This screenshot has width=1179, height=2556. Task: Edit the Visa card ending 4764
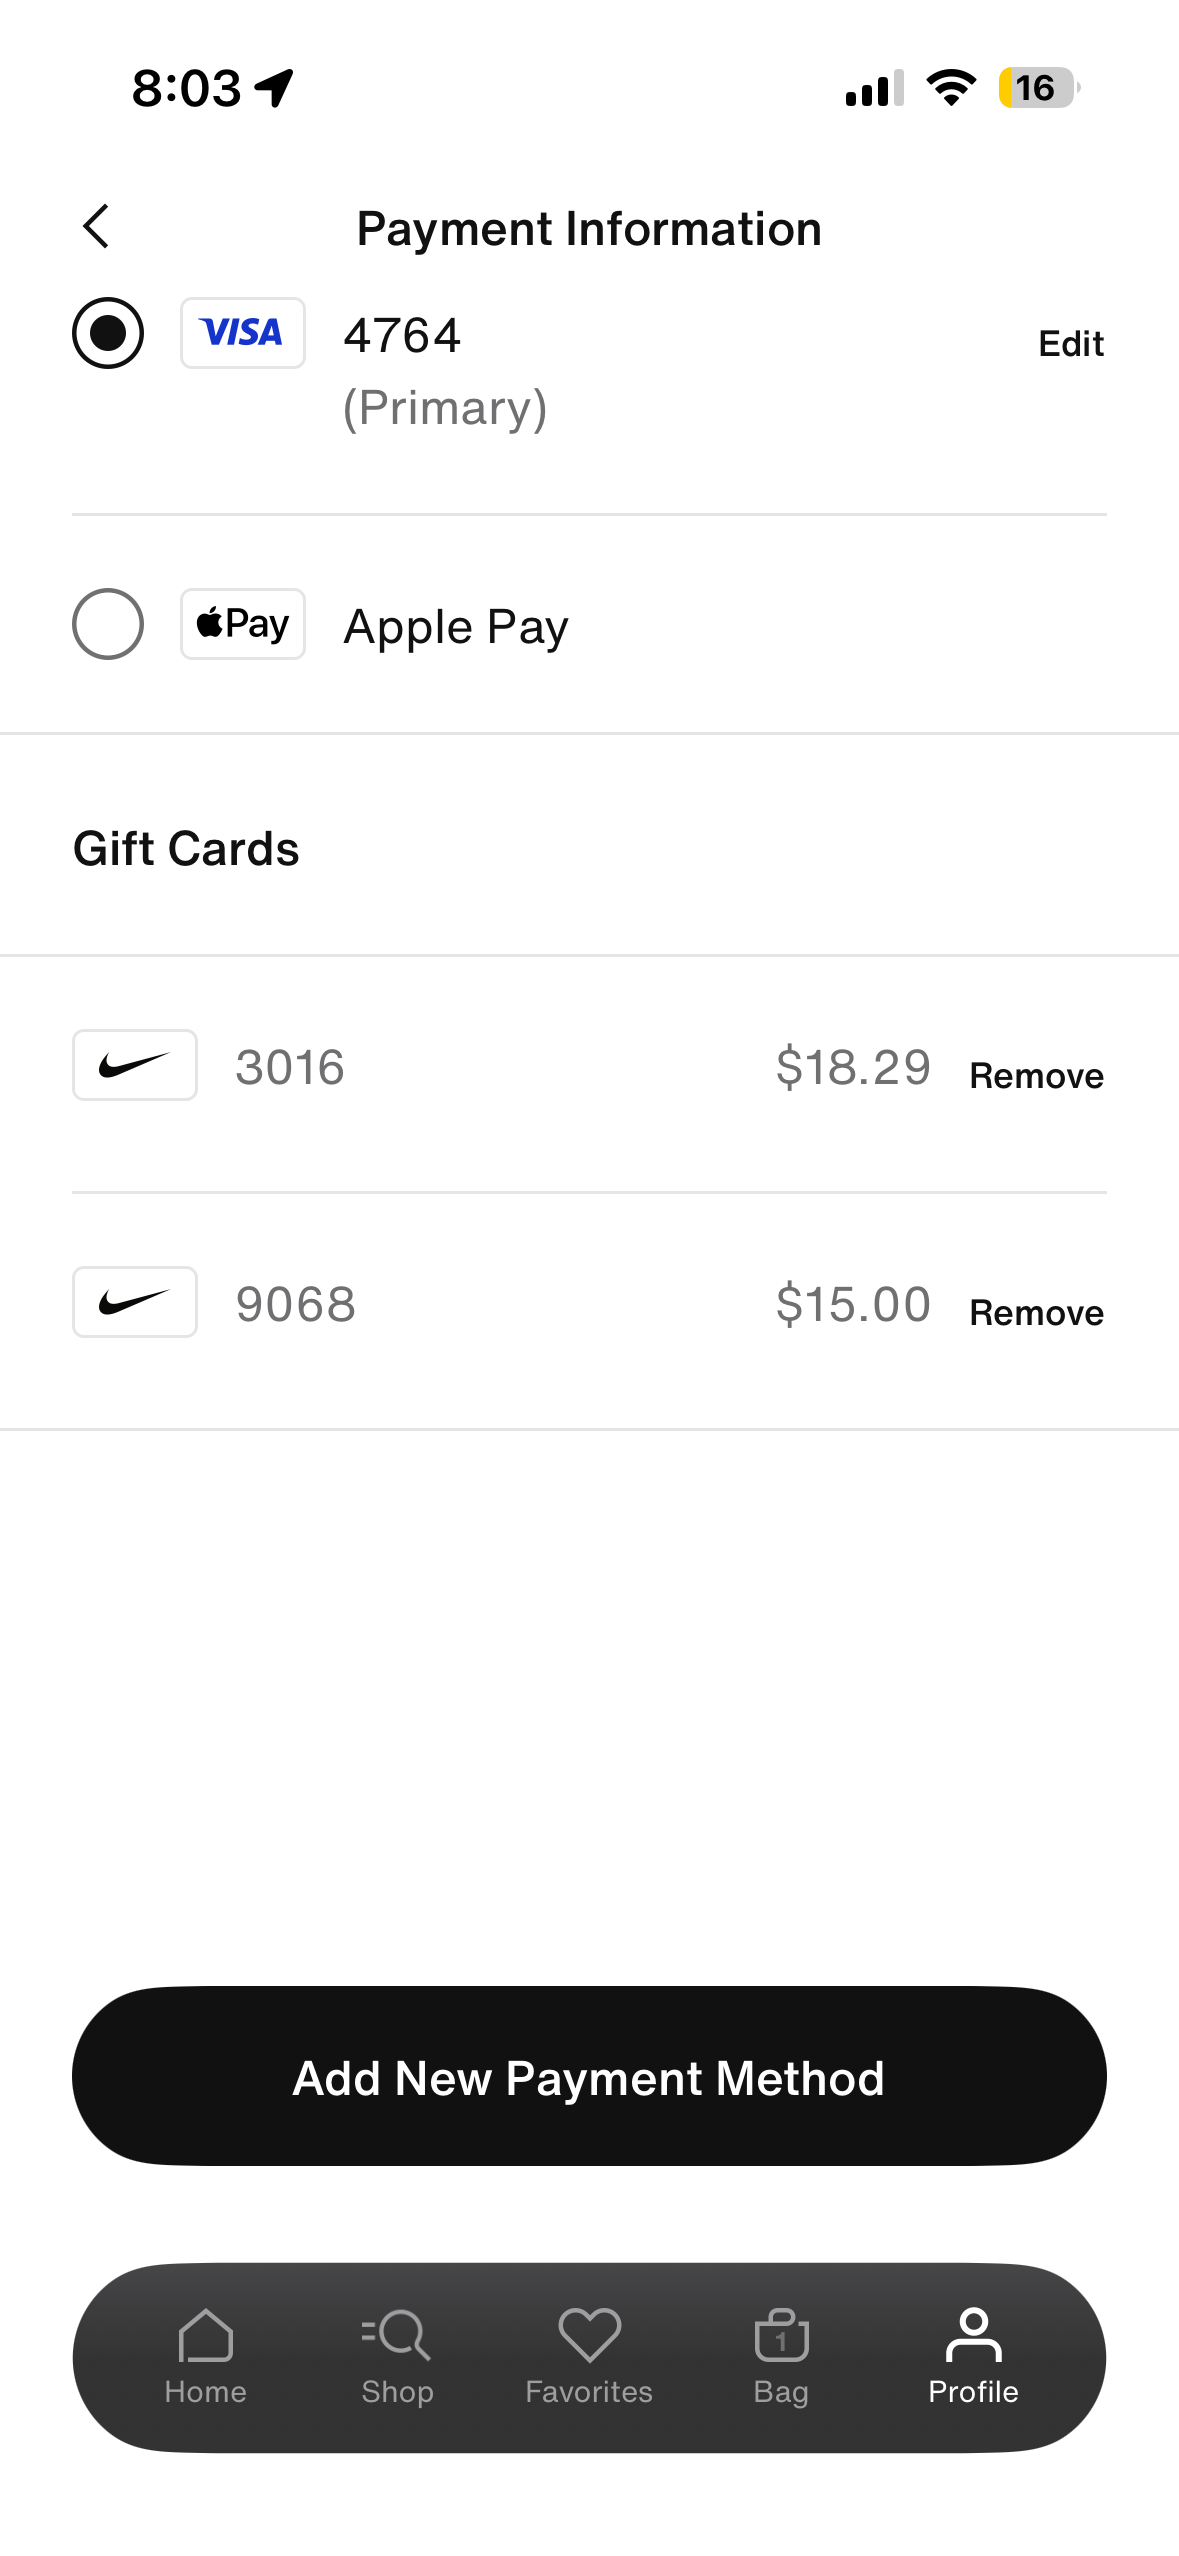pyautogui.click(x=1070, y=344)
